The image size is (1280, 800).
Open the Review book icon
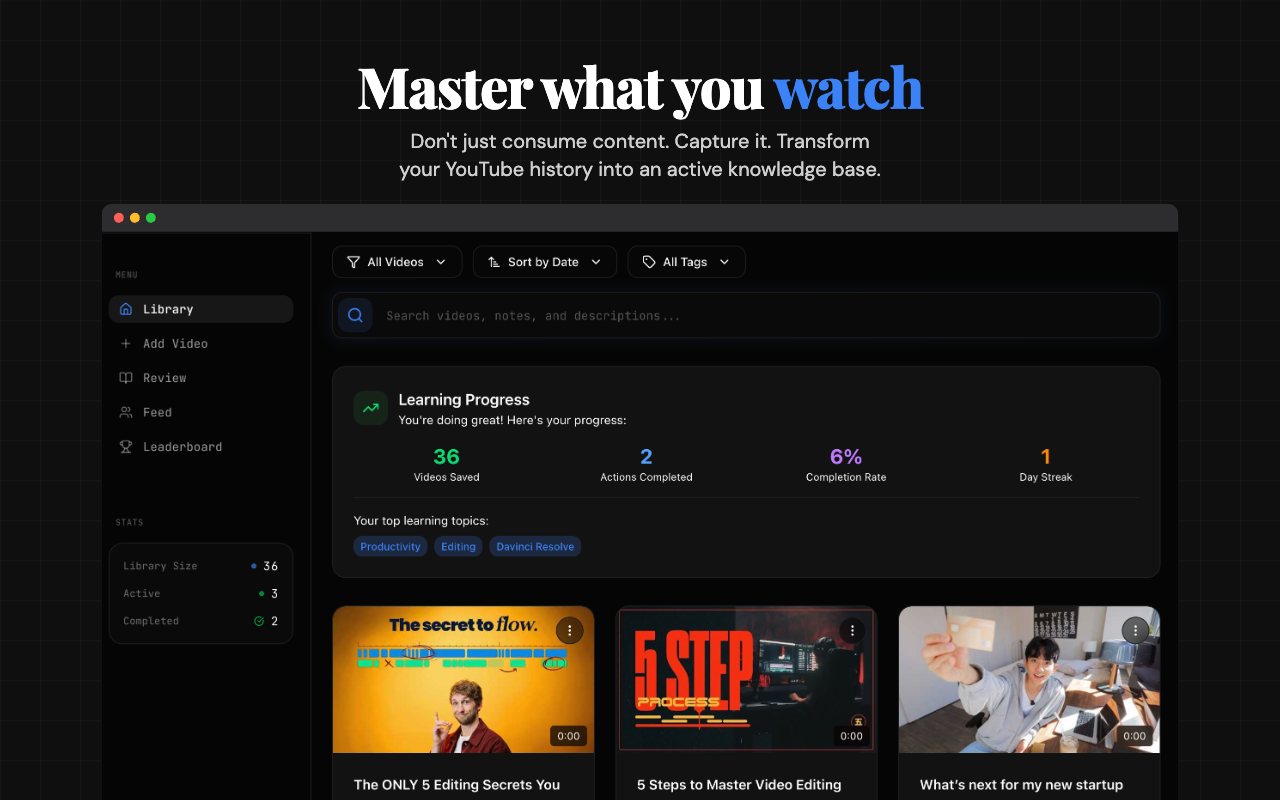pyautogui.click(x=127, y=378)
